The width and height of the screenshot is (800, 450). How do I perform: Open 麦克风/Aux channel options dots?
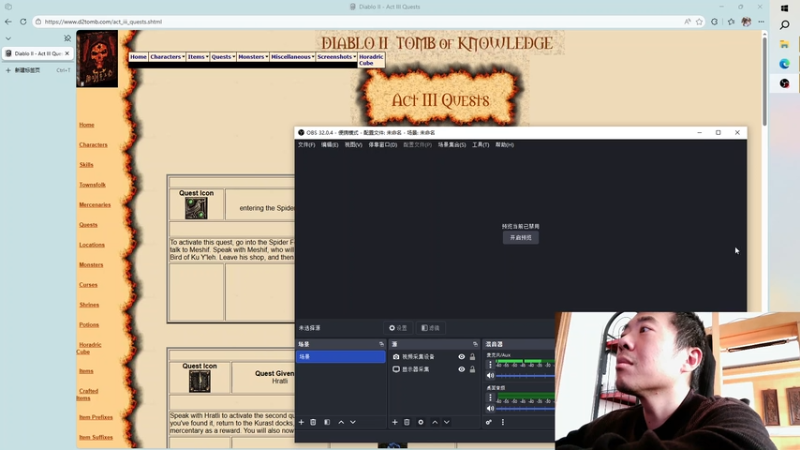coord(490,364)
